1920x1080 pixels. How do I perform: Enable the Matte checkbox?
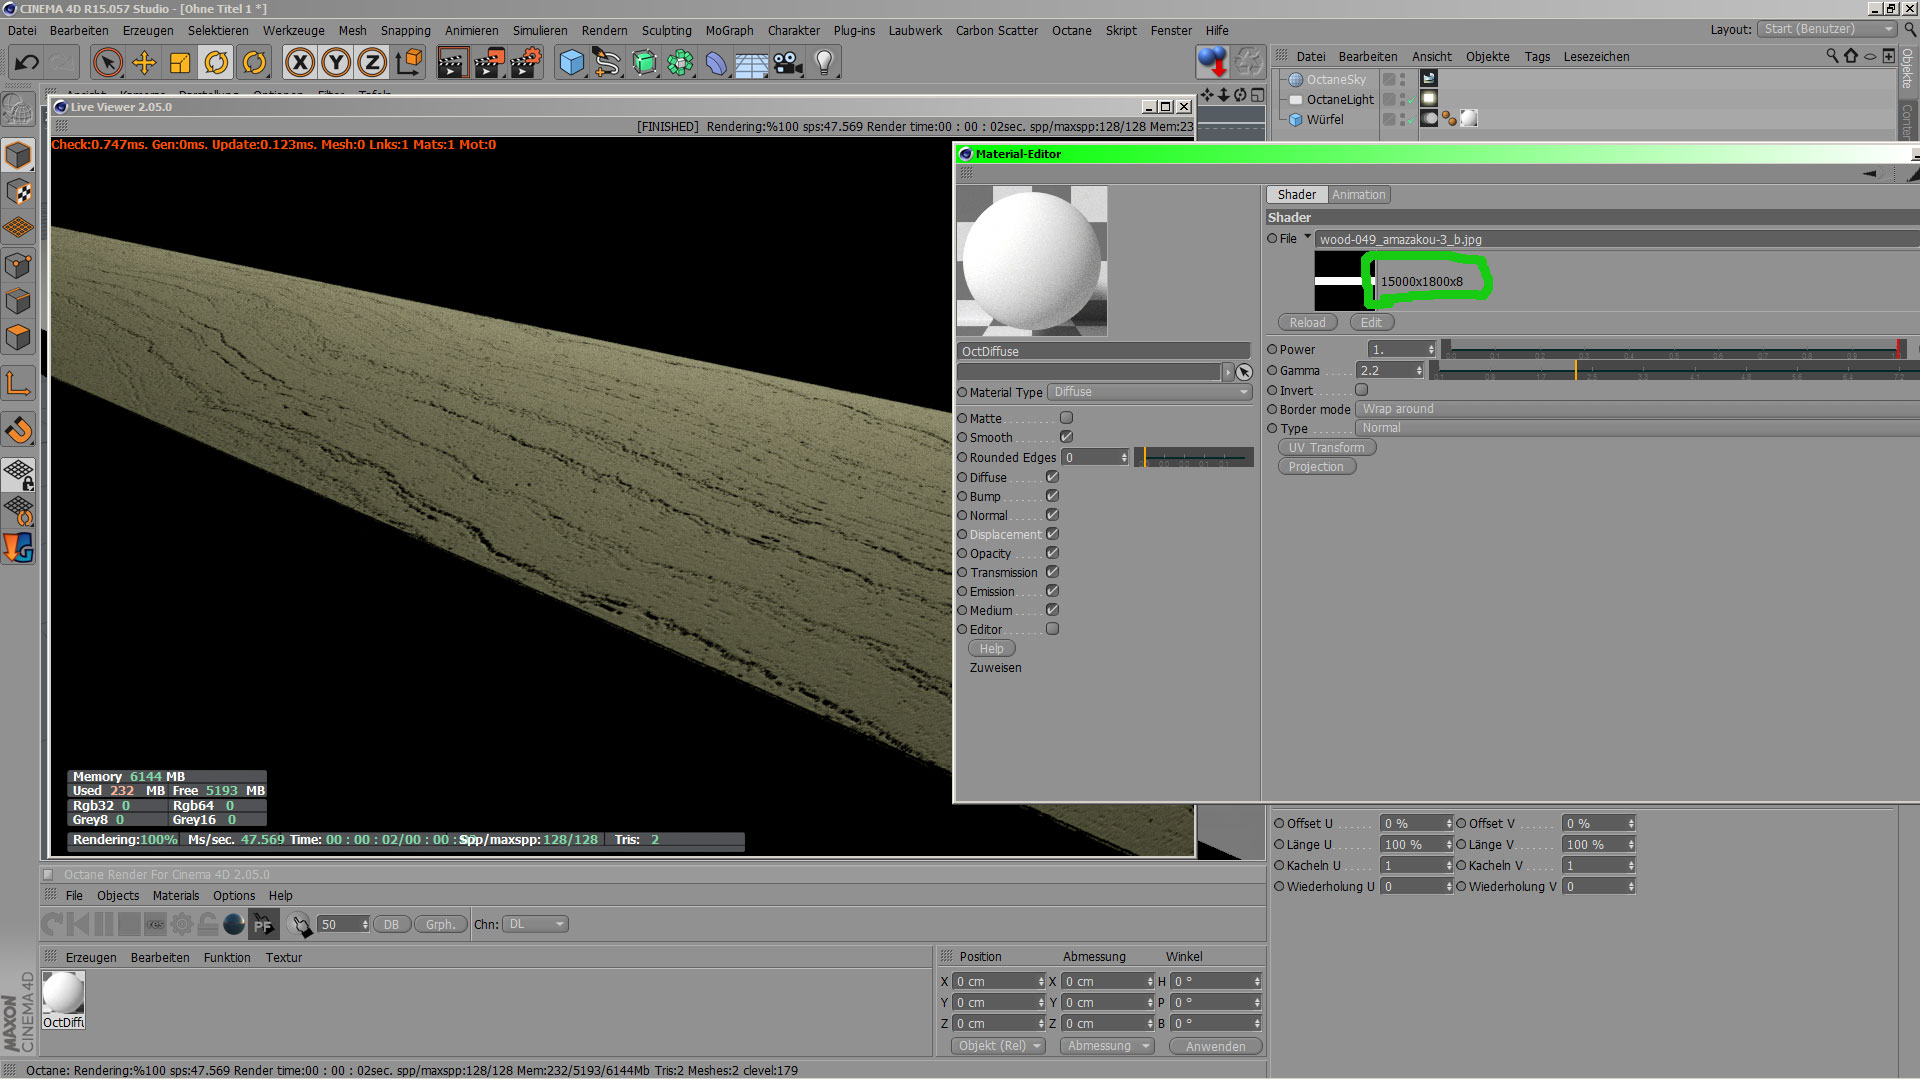pos(1066,418)
